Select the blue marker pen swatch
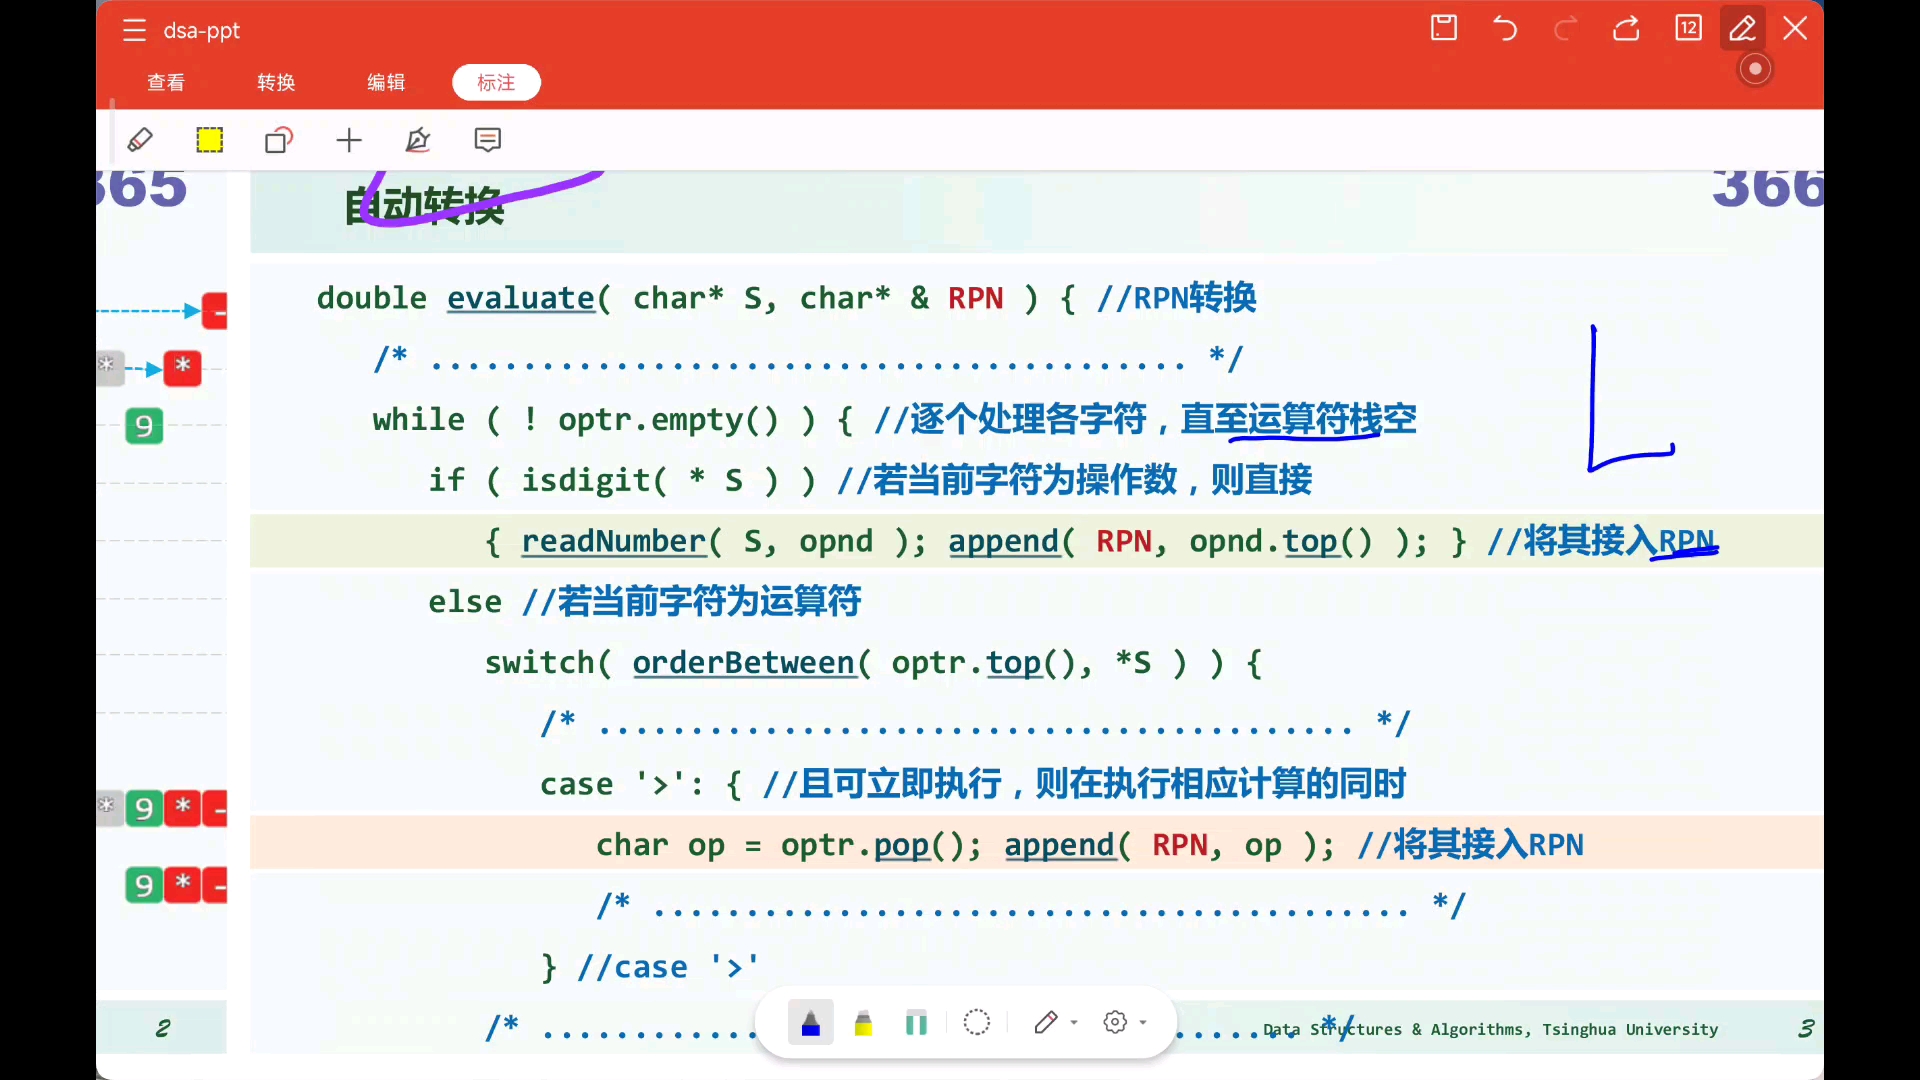This screenshot has width=1920, height=1080. (x=811, y=1022)
